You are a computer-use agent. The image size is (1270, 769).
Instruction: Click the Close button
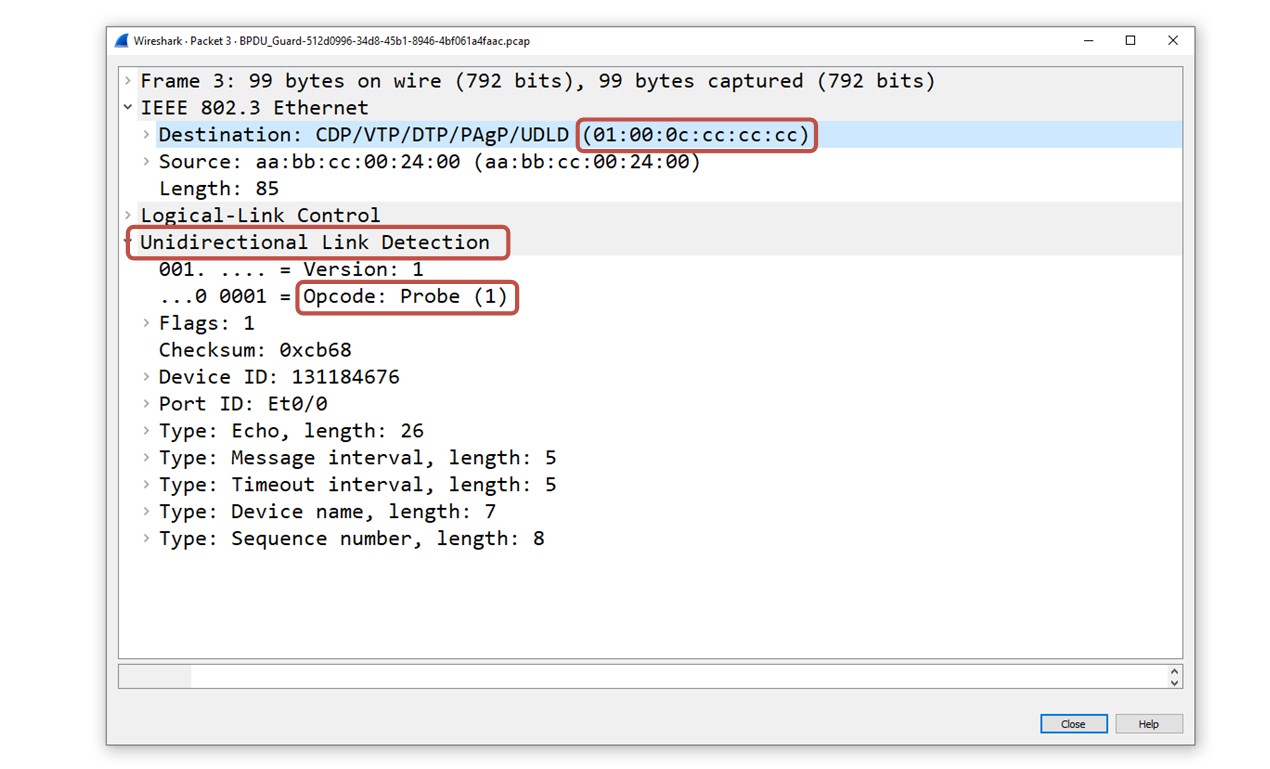tap(1073, 724)
